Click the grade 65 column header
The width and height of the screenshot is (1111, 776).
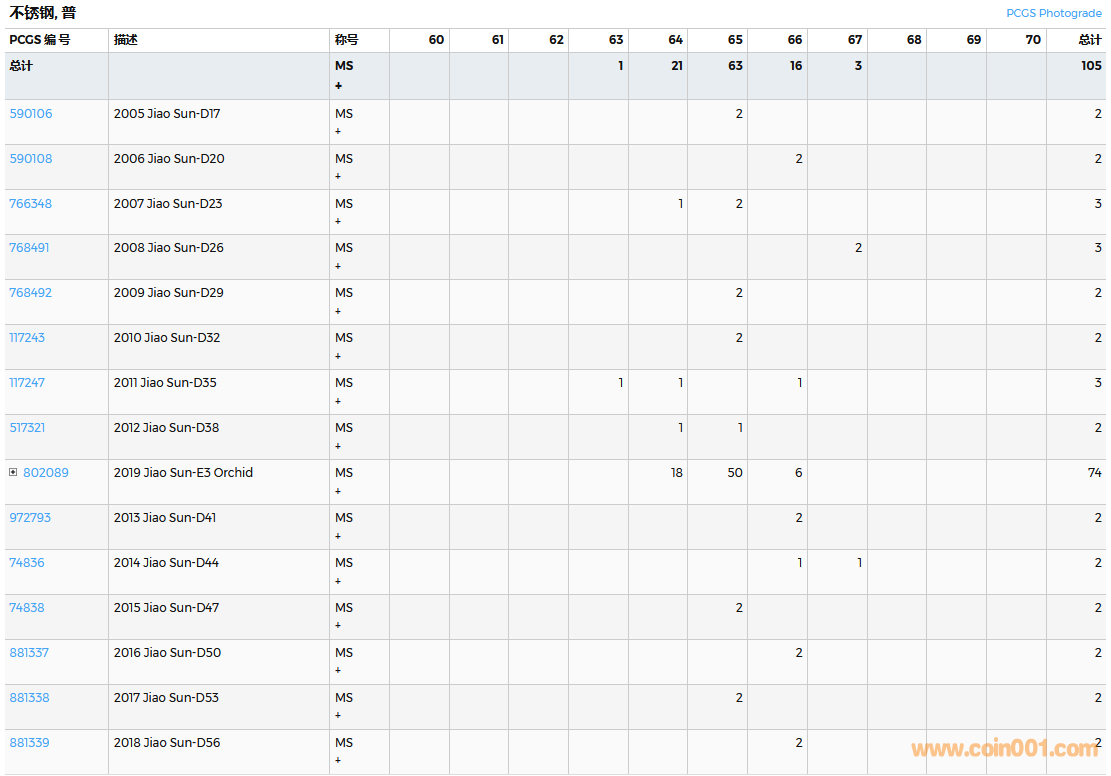pyautogui.click(x=735, y=40)
